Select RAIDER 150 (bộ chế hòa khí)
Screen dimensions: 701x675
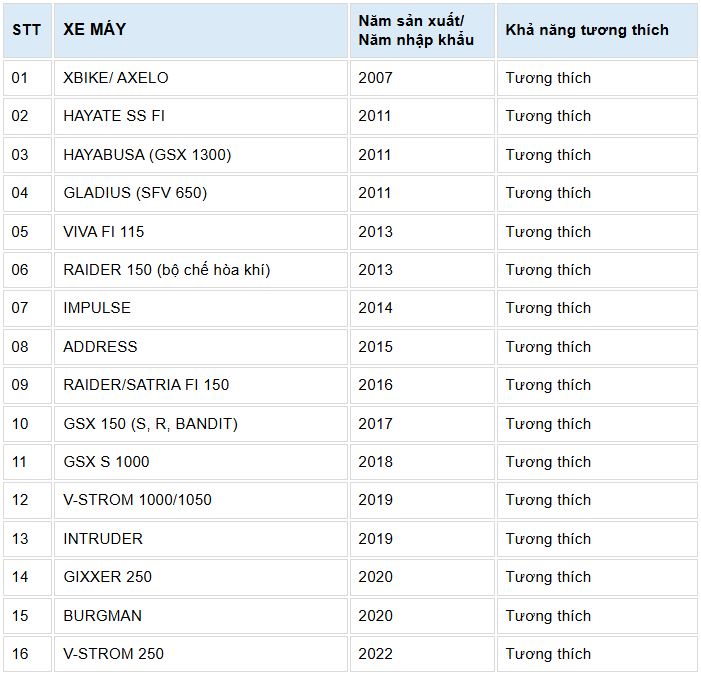(201, 270)
